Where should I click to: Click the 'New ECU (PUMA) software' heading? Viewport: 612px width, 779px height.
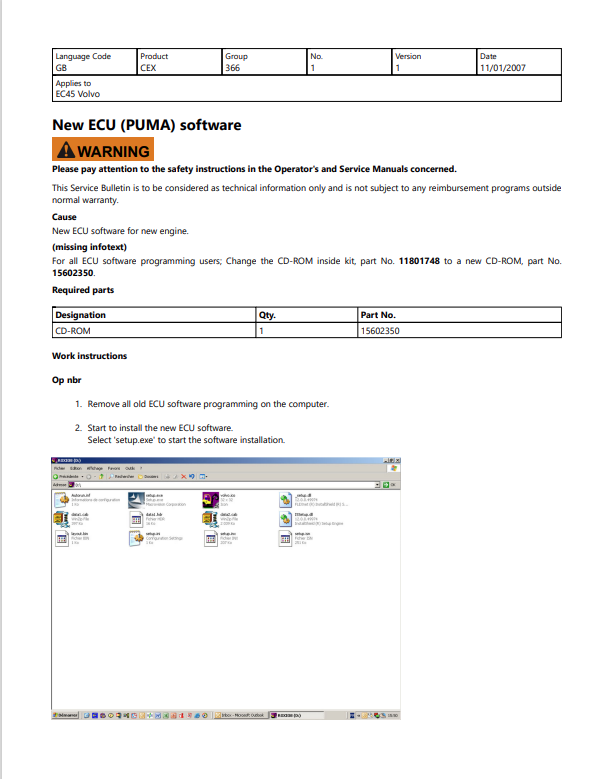[147, 125]
